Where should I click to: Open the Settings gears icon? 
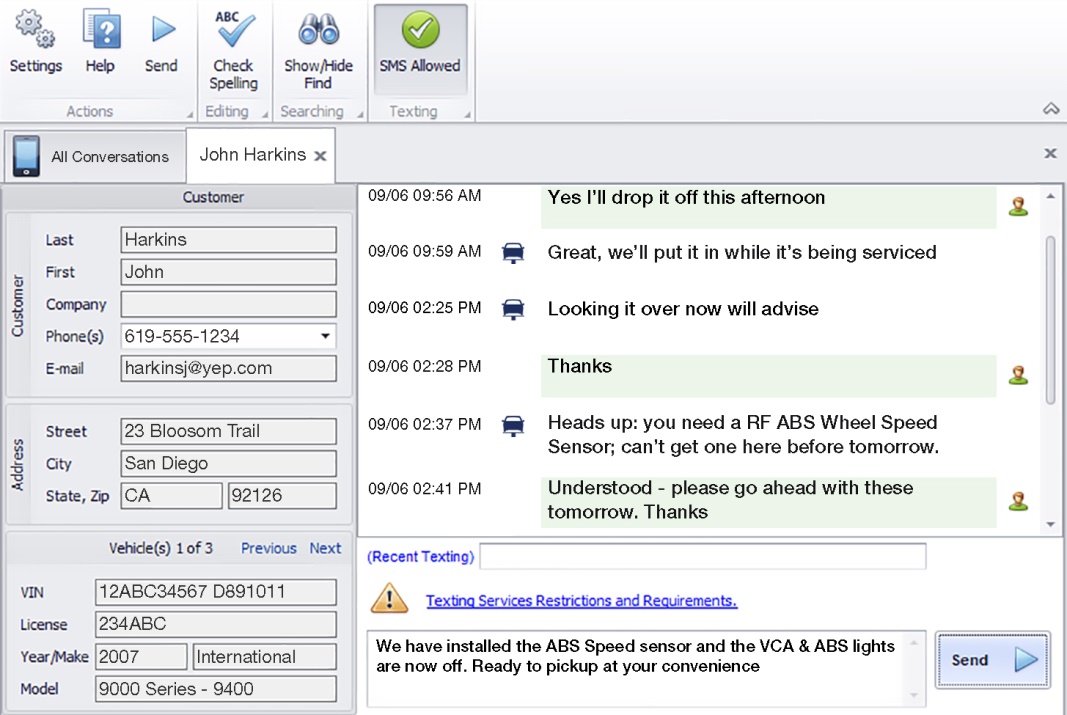click(35, 30)
